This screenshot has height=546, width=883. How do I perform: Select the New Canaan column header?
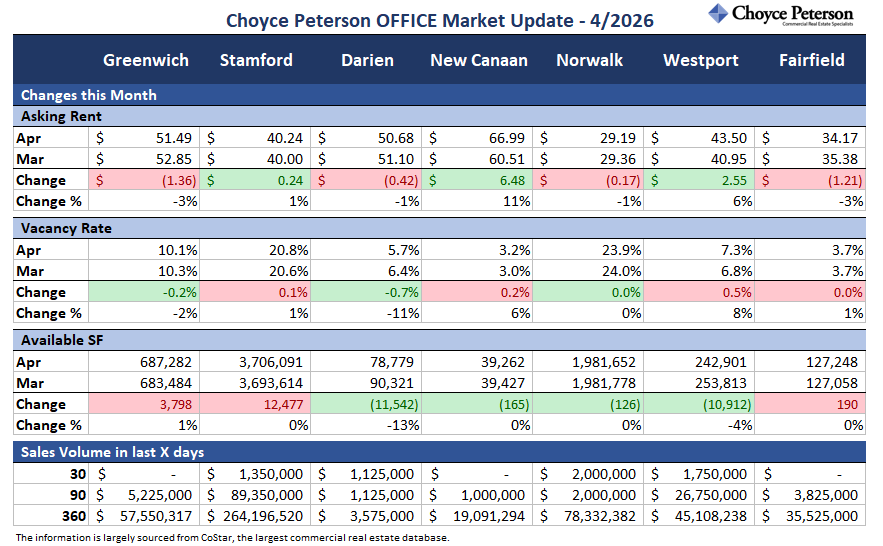(x=479, y=60)
